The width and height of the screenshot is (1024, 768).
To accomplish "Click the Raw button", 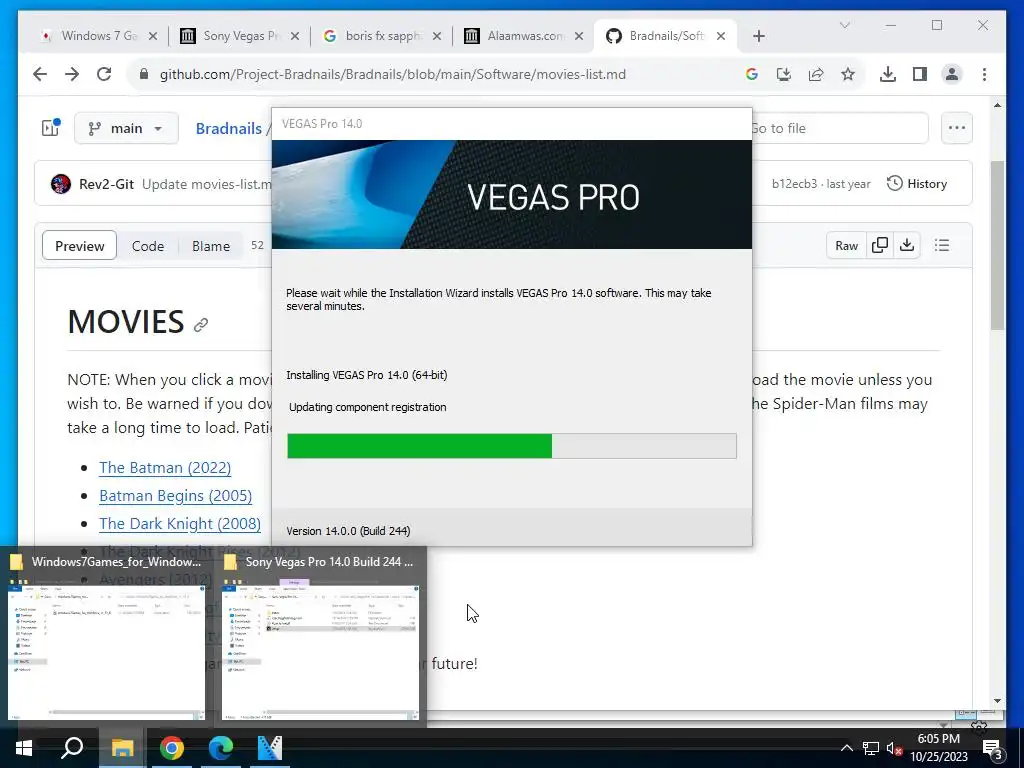I will click(x=846, y=246).
